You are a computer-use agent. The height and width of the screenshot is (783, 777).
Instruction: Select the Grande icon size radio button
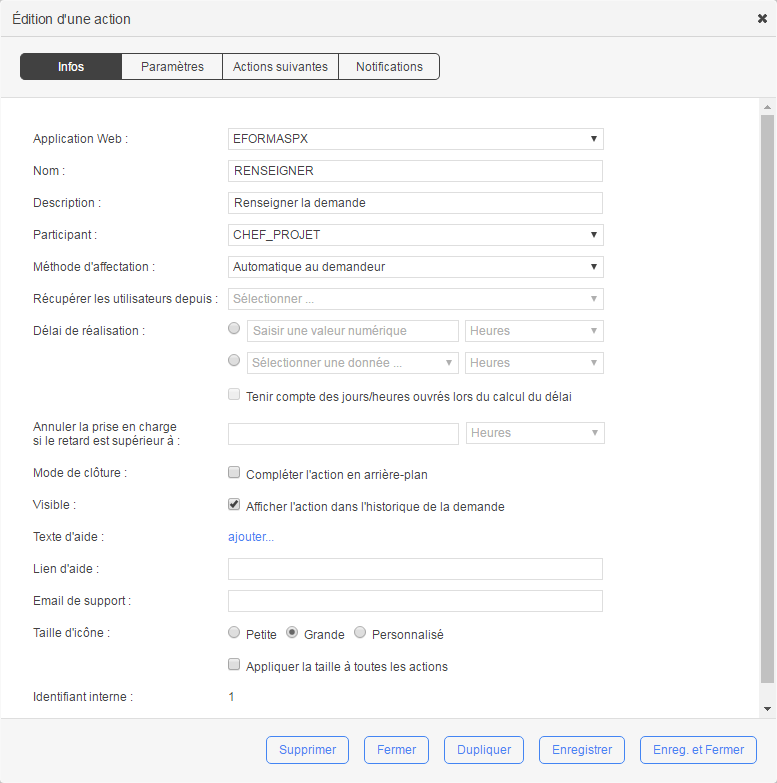(293, 633)
